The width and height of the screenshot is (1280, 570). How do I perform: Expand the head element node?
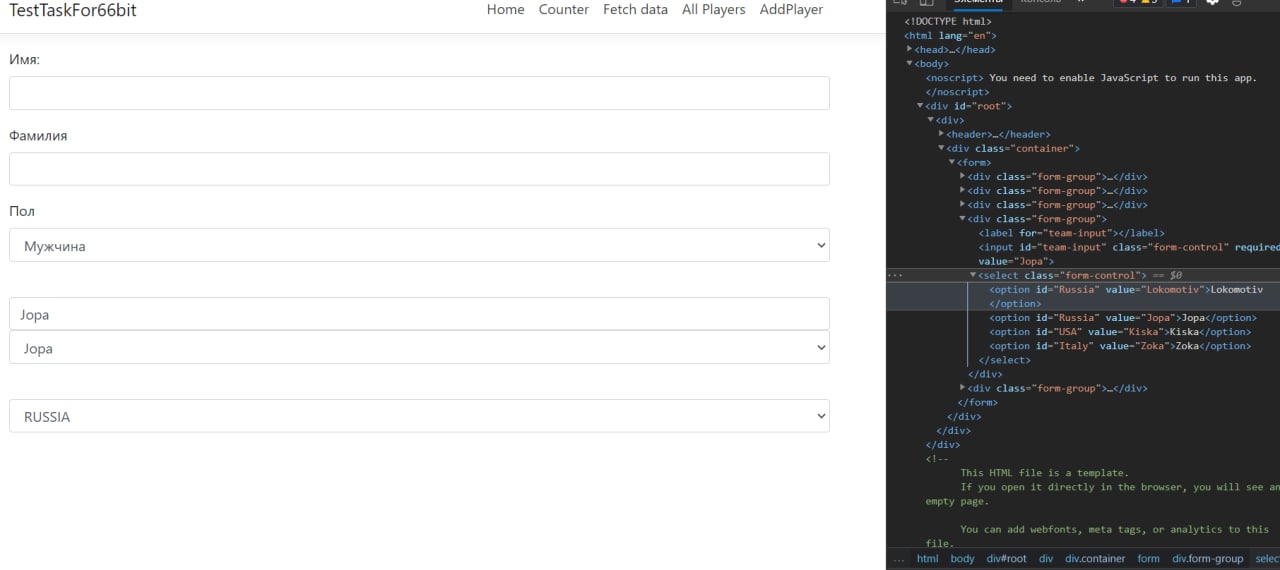910,49
